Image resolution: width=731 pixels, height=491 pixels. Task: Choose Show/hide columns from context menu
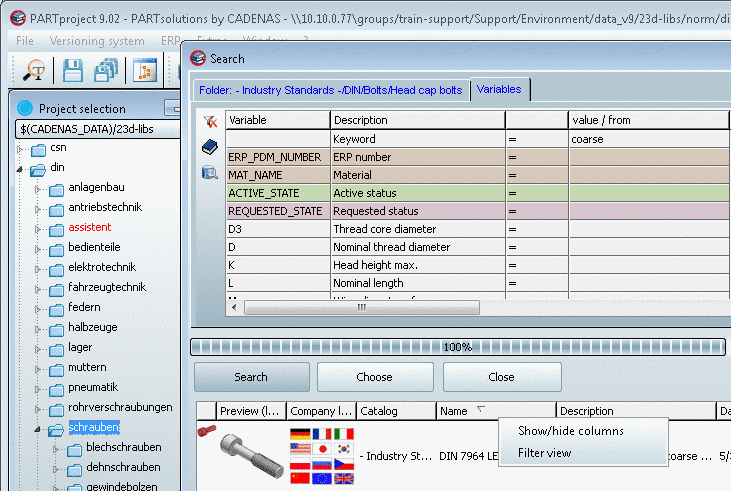[x=571, y=431]
